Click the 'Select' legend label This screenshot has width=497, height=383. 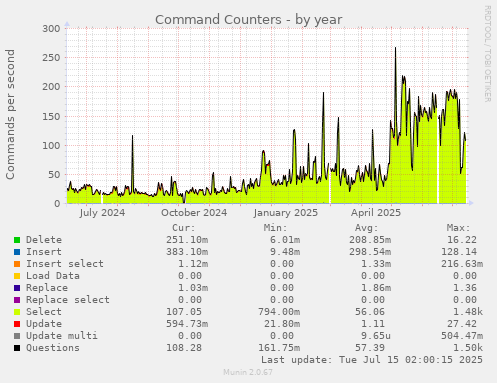[x=44, y=312]
